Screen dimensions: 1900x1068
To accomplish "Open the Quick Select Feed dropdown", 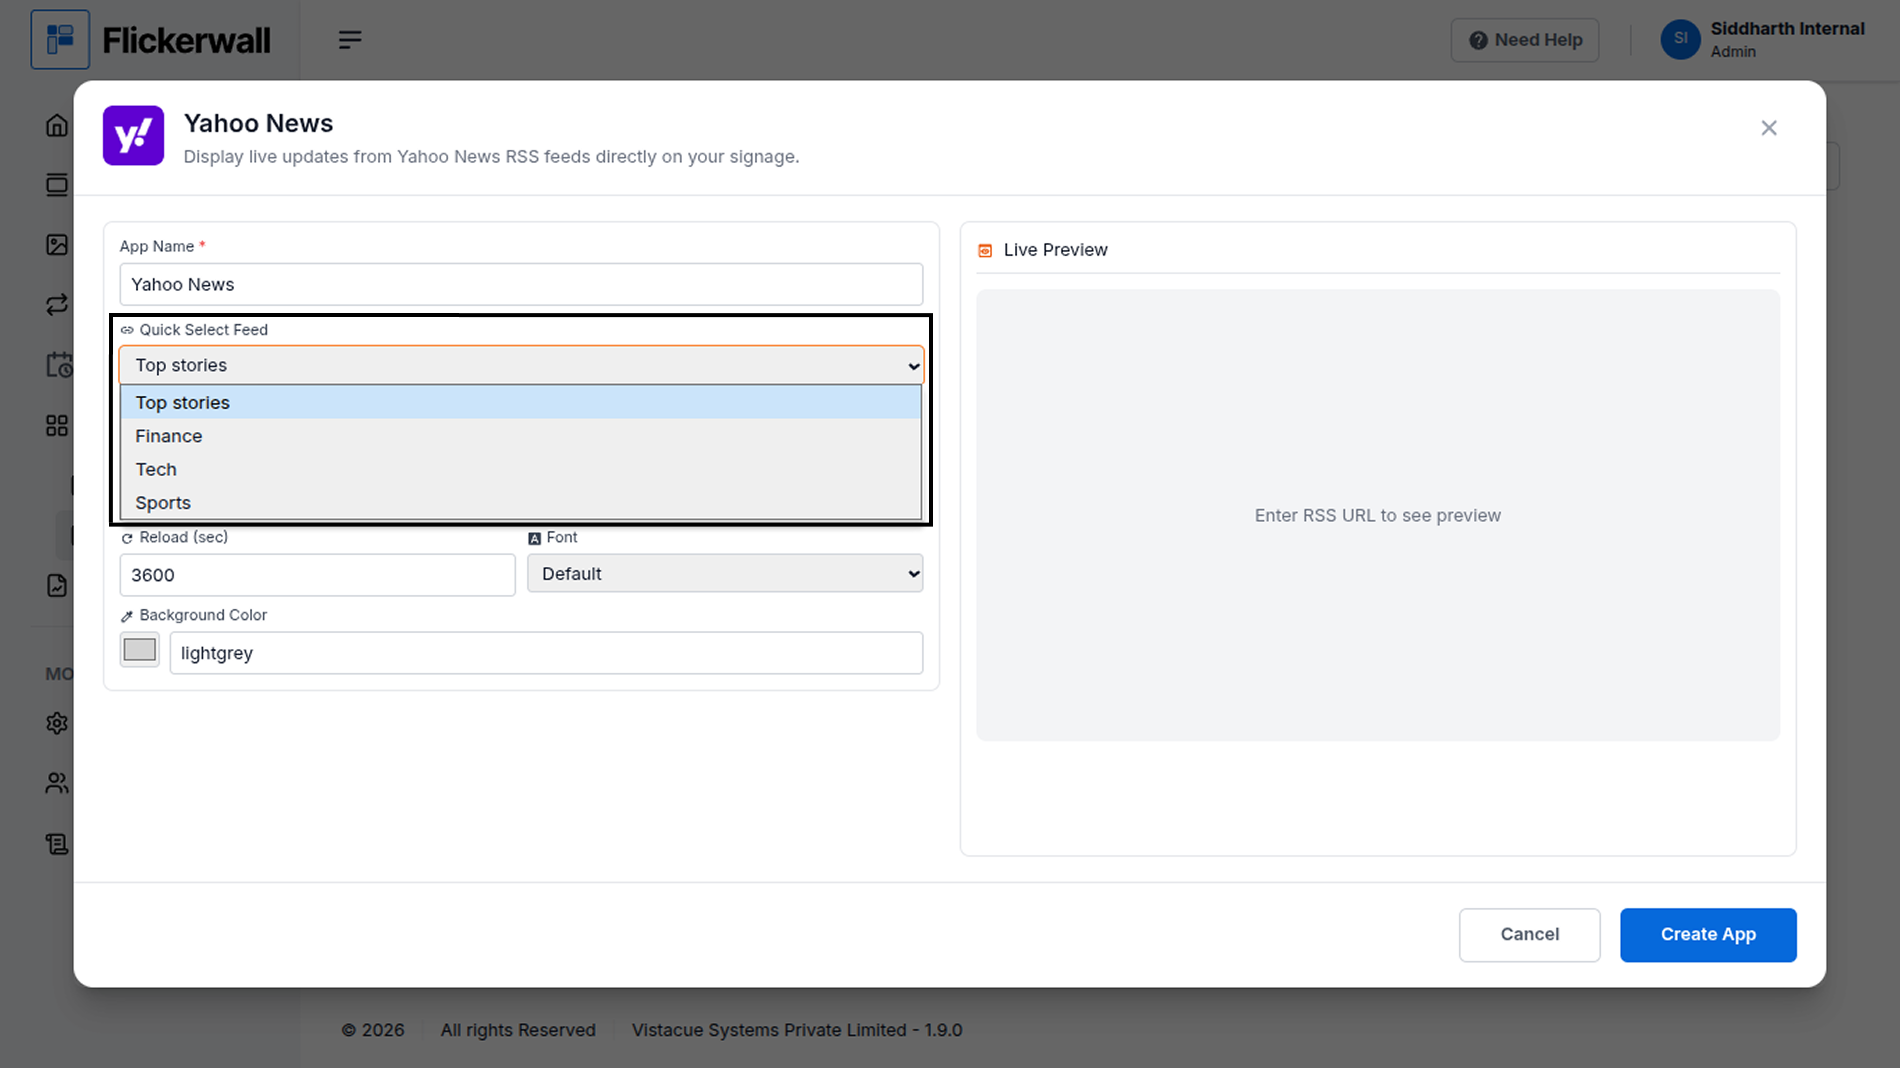I will coord(521,365).
